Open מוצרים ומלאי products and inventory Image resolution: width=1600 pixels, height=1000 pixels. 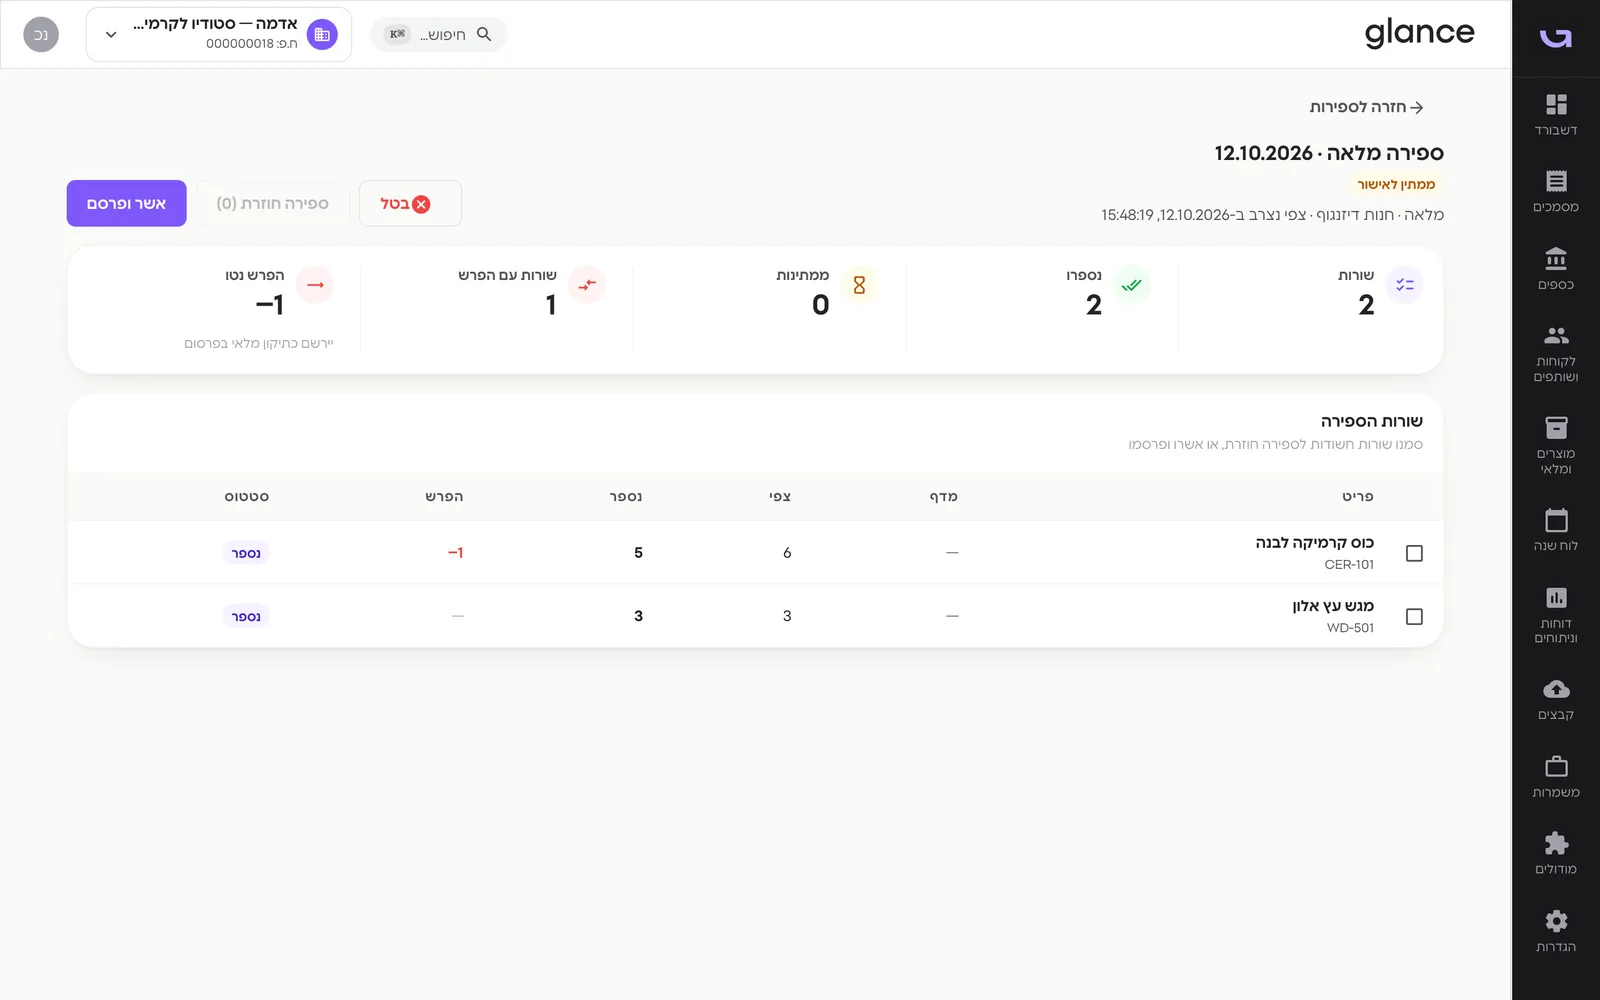pos(1556,445)
